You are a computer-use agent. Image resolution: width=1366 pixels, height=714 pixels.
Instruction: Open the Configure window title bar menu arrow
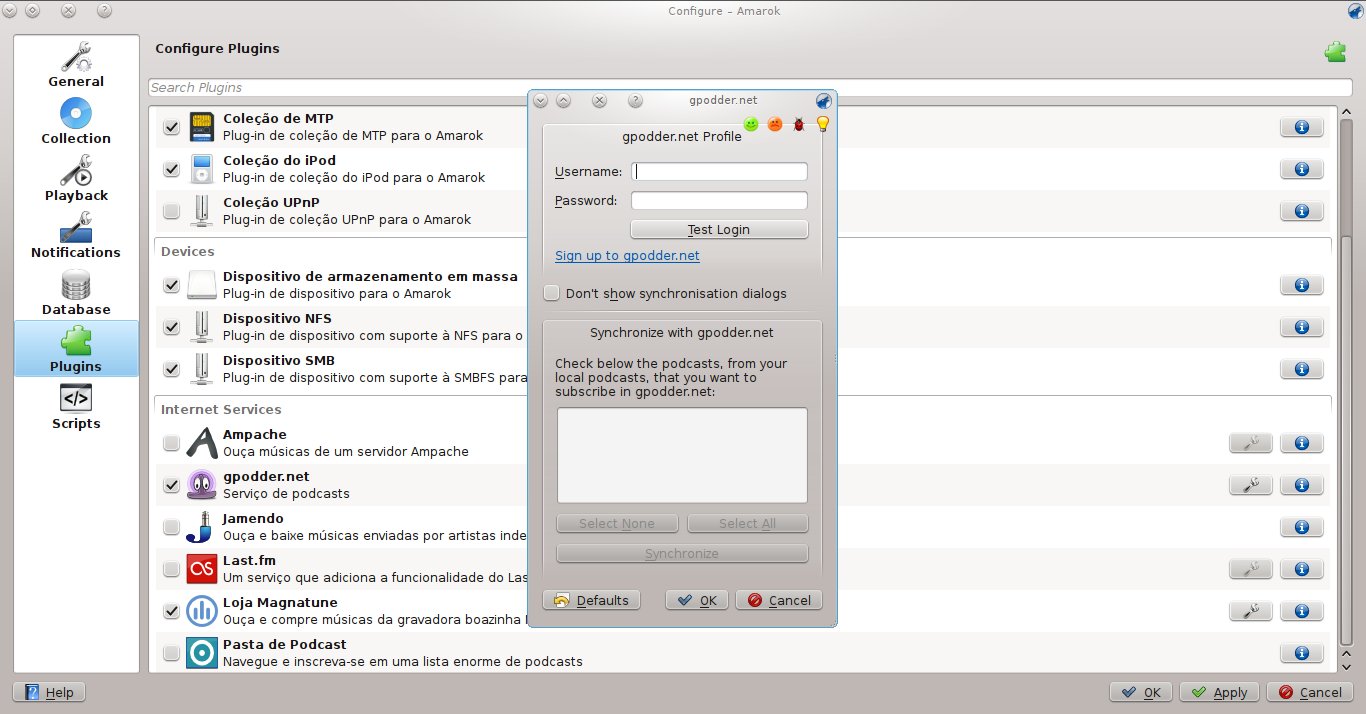click(x=9, y=11)
